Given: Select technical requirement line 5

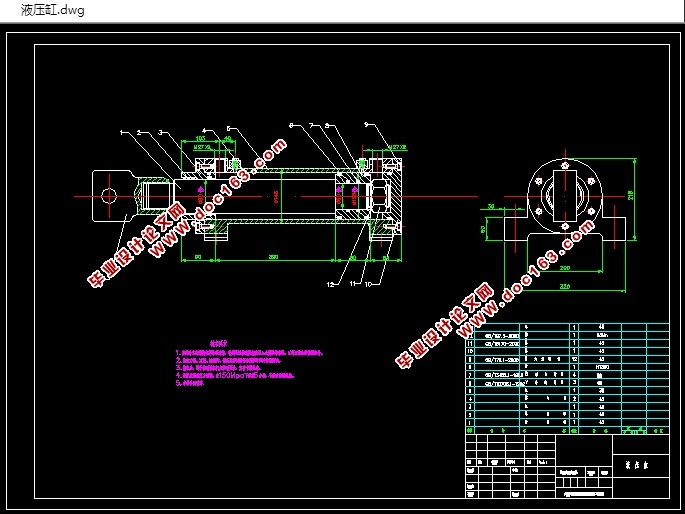Looking at the screenshot, I should 190,383.
